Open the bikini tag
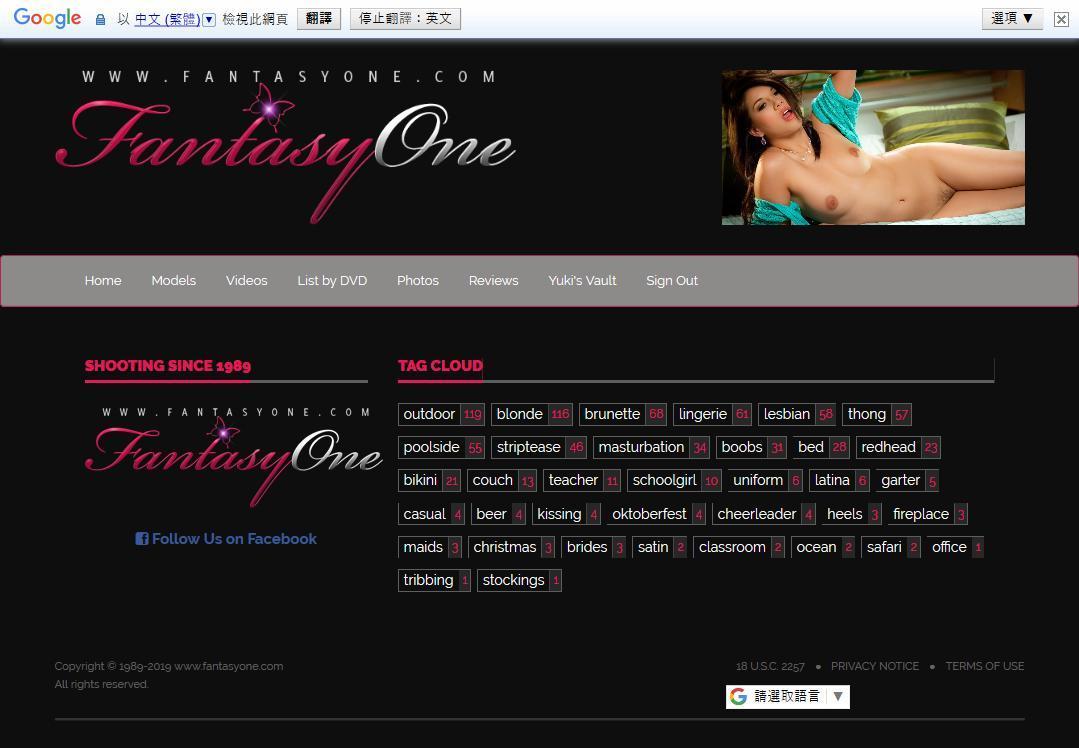Viewport: 1079px width, 748px height. point(429,480)
